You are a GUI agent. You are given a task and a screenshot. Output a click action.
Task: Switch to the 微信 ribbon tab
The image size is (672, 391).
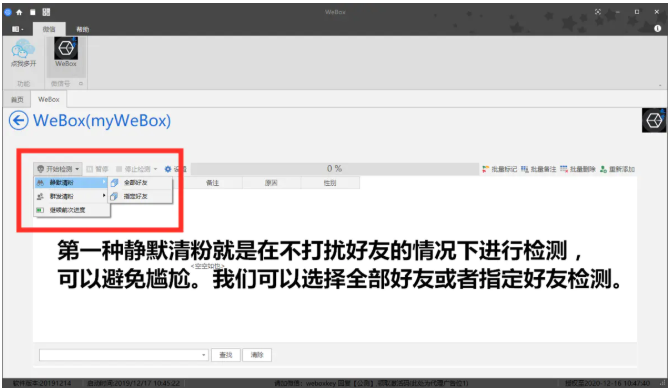click(x=49, y=29)
